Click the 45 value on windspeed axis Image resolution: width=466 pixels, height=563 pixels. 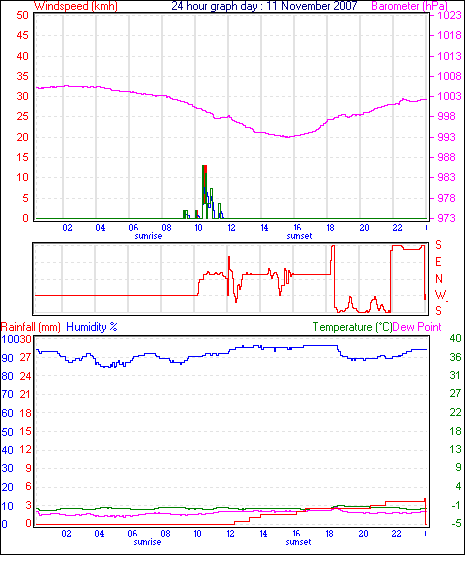(x=23, y=36)
